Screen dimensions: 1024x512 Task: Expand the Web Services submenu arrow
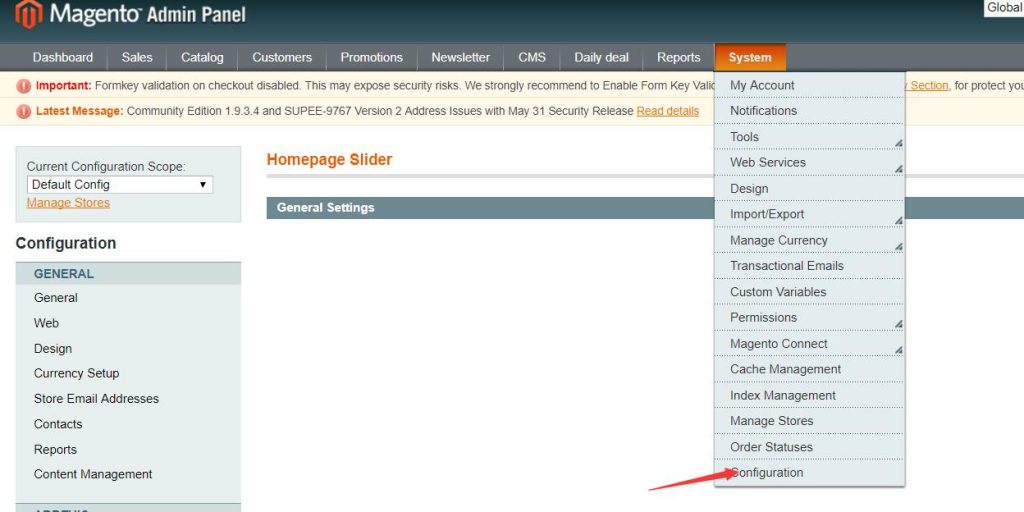click(x=898, y=168)
